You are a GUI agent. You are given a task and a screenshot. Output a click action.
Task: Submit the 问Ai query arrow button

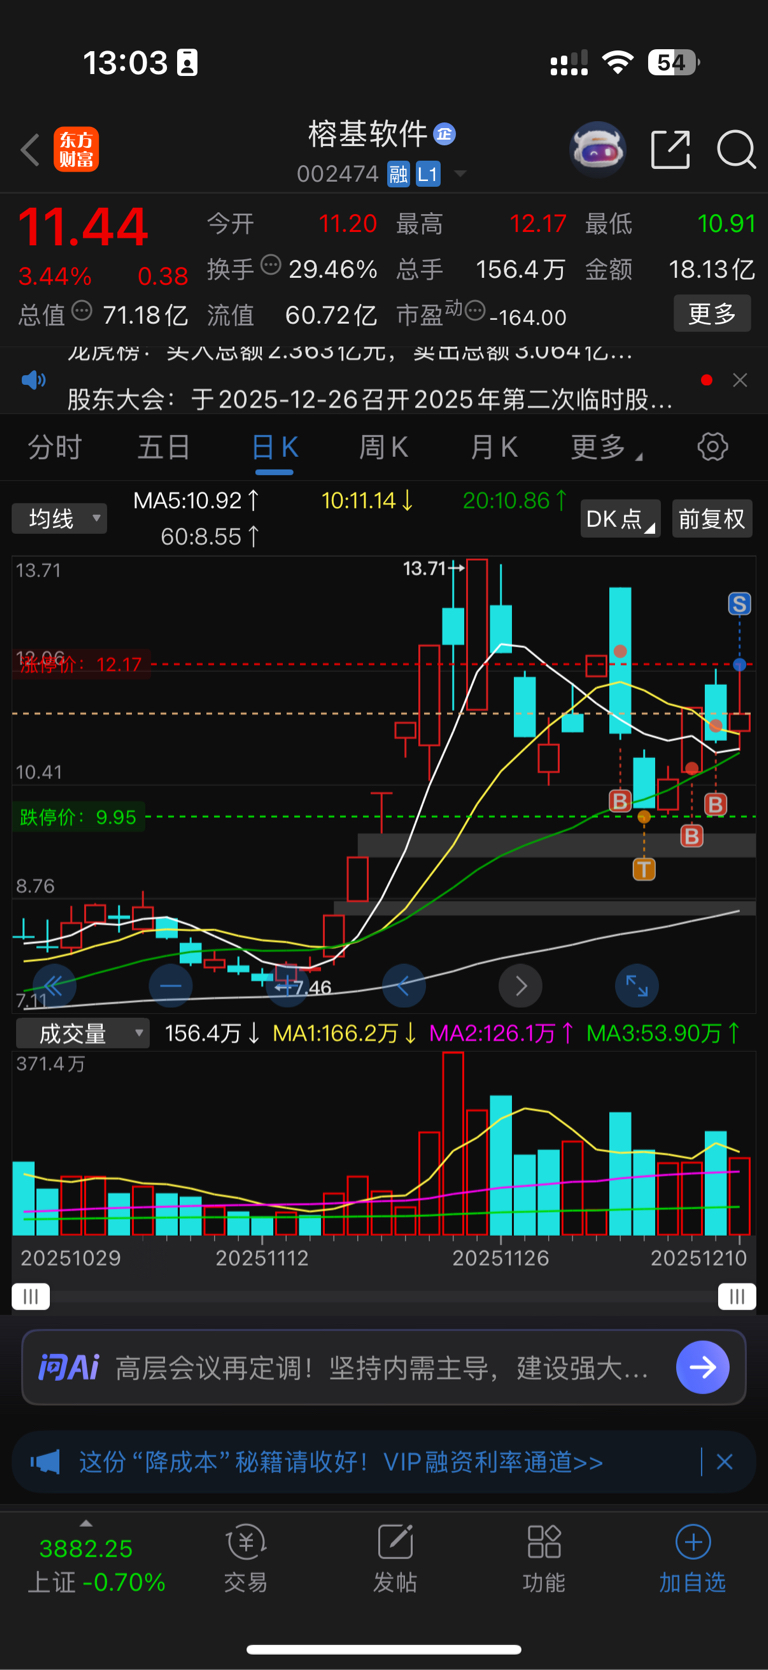click(x=703, y=1367)
